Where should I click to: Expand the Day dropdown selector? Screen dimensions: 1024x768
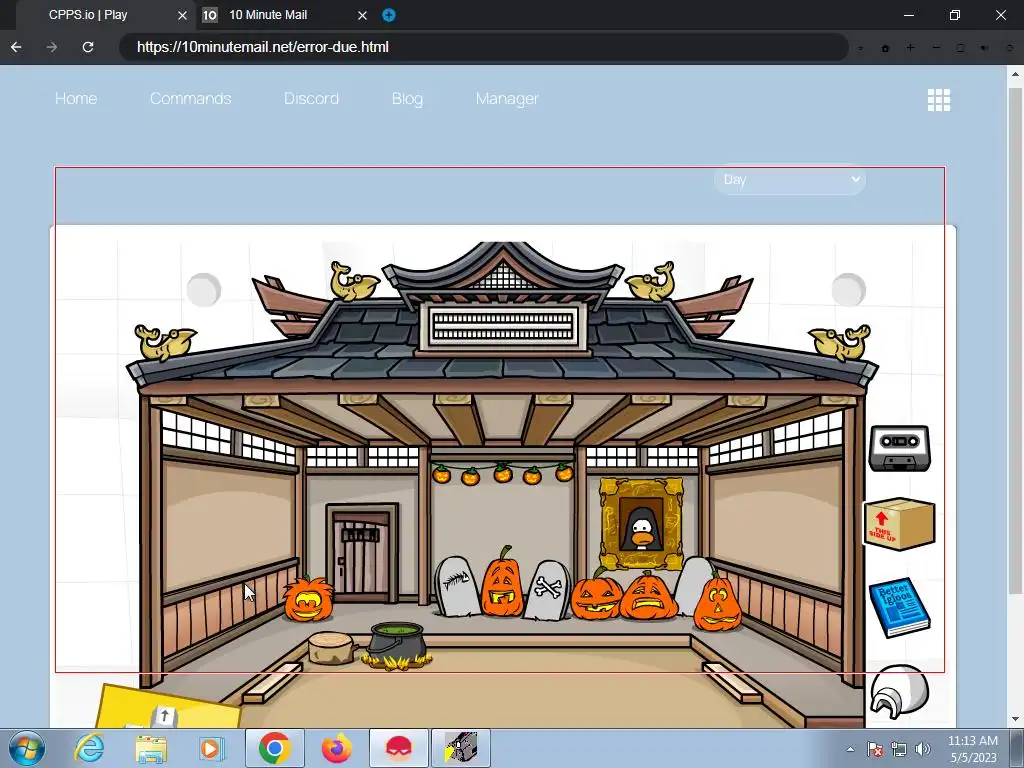coord(790,179)
